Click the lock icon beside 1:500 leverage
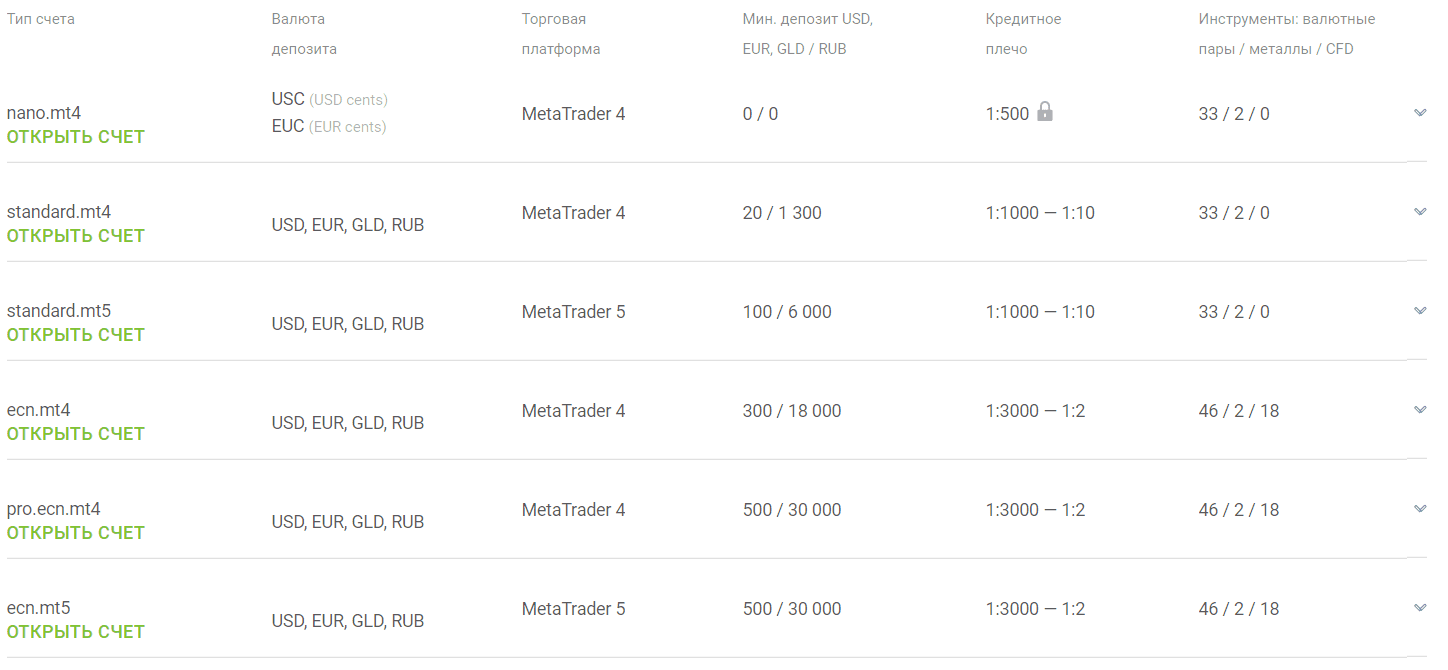Image resolution: width=1448 pixels, height=670 pixels. pos(1045,111)
